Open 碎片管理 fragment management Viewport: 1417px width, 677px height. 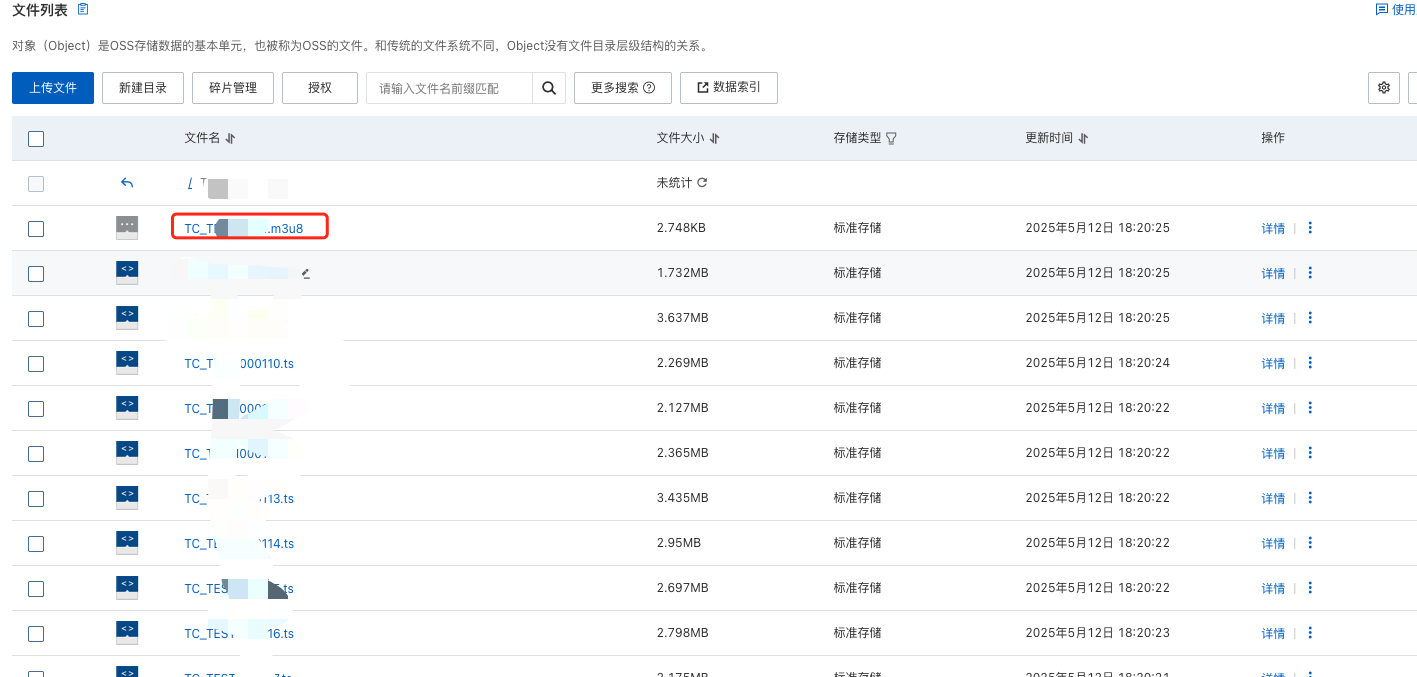coord(233,88)
